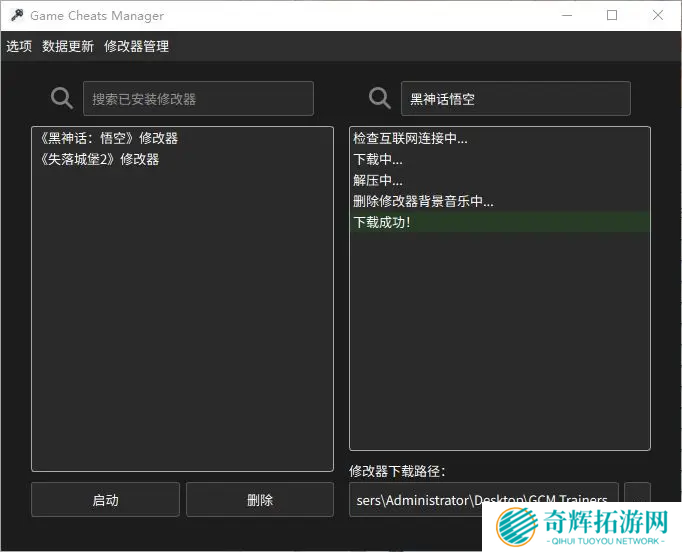
Task: Focus the 搜索已安装修改器 search field
Action: (x=198, y=98)
